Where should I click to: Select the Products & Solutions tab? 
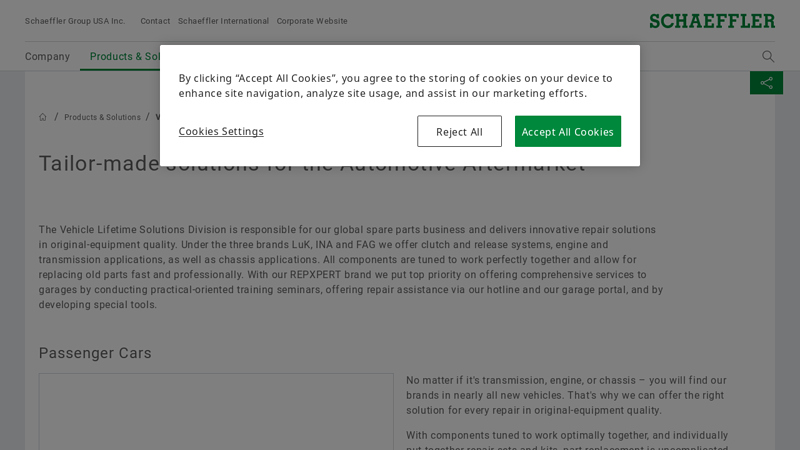(x=123, y=57)
